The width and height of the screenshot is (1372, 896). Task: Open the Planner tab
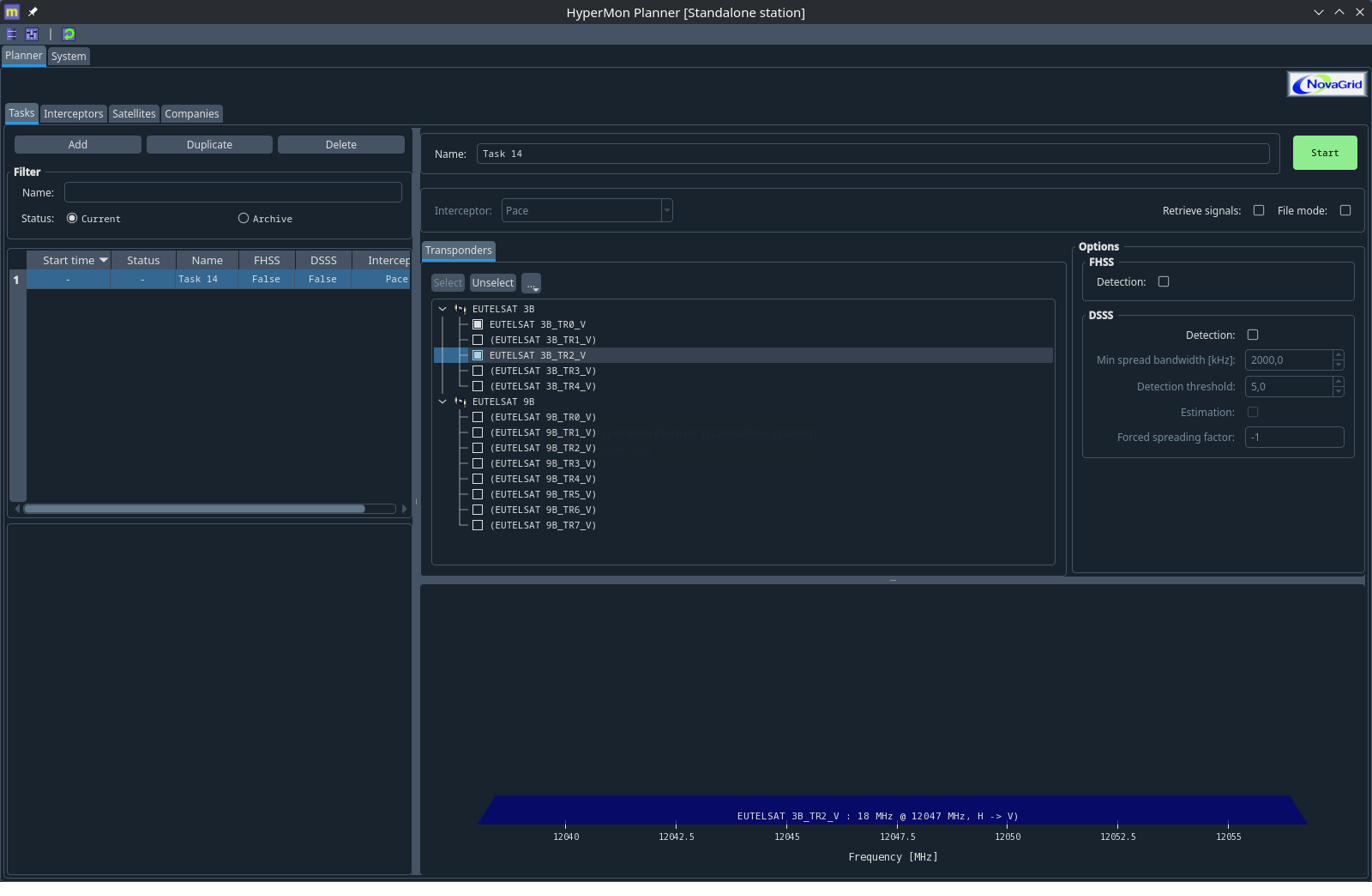click(x=23, y=56)
